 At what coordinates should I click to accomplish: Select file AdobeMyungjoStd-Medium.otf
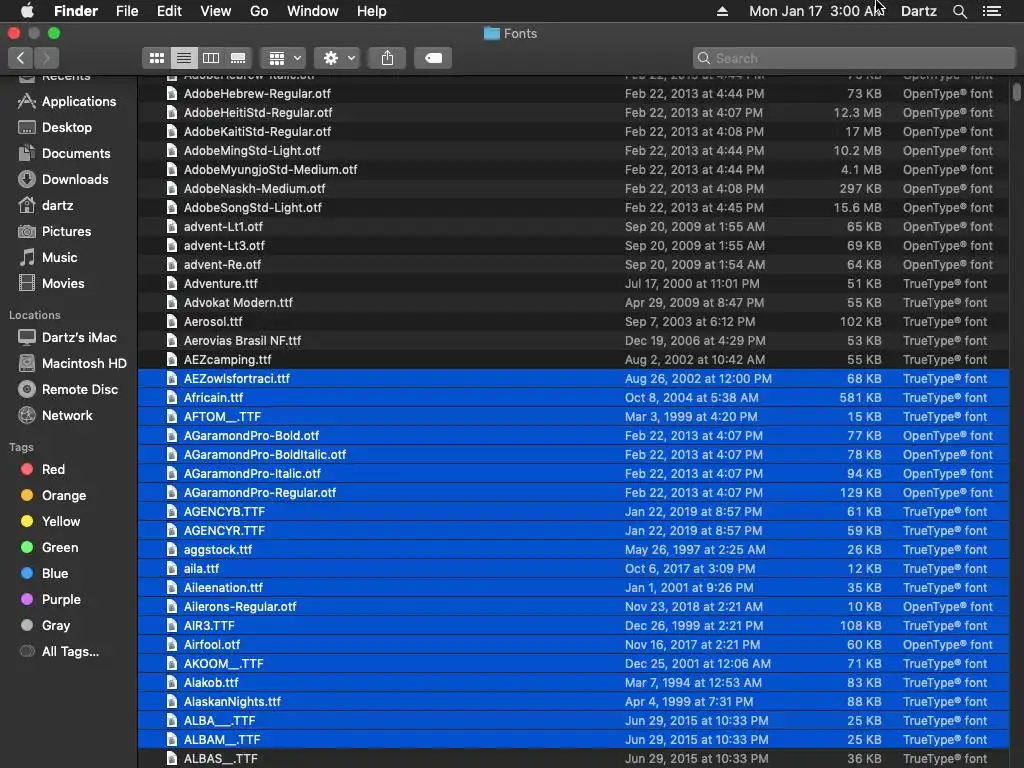[x=573, y=169]
